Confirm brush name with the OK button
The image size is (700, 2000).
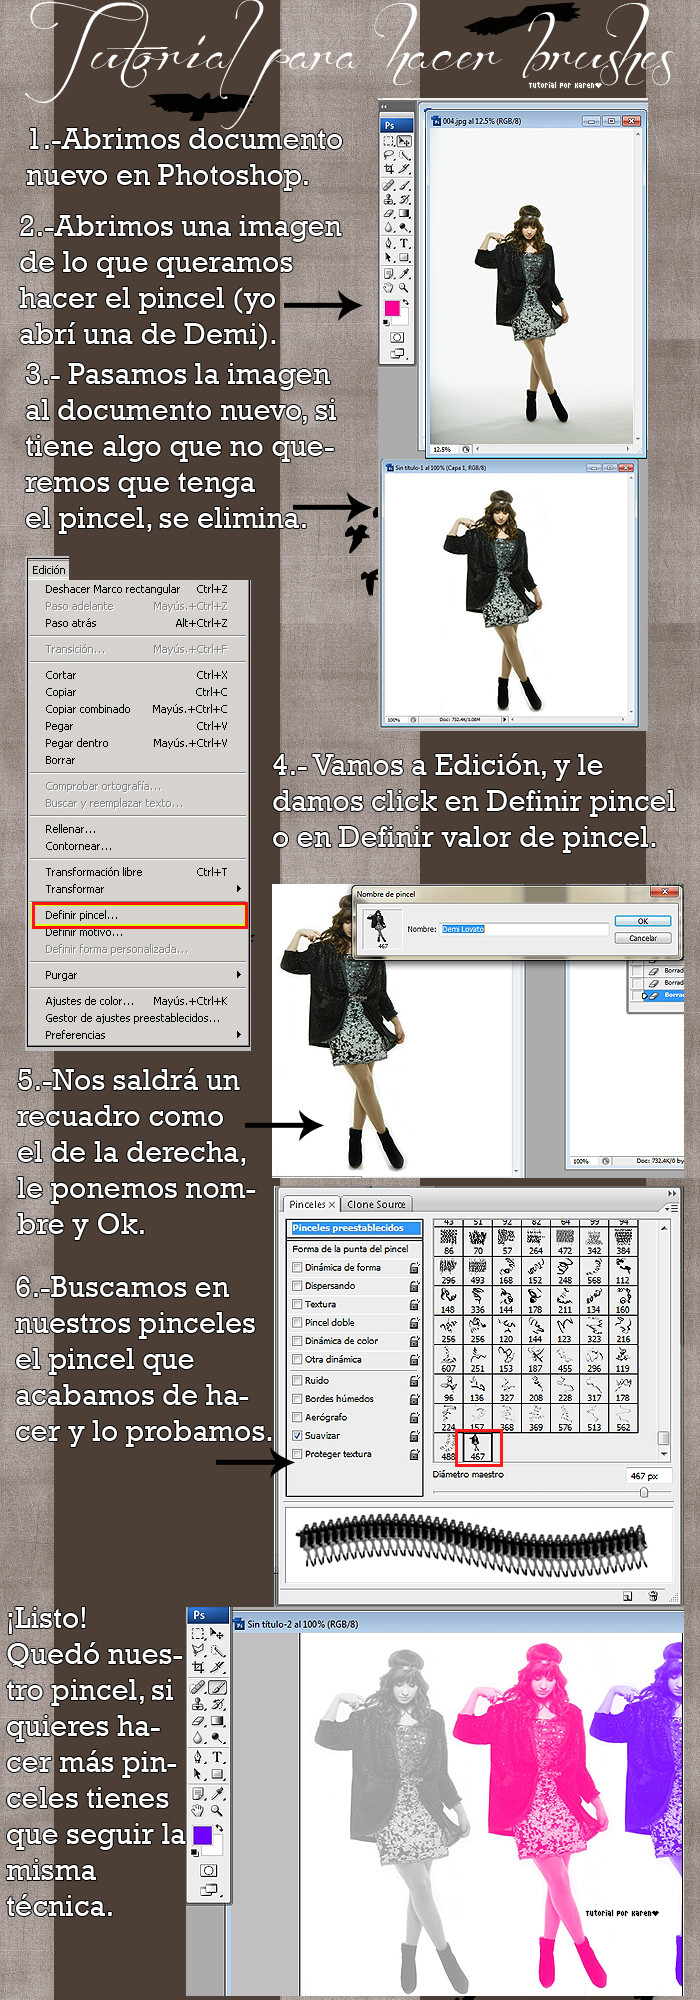coord(643,921)
